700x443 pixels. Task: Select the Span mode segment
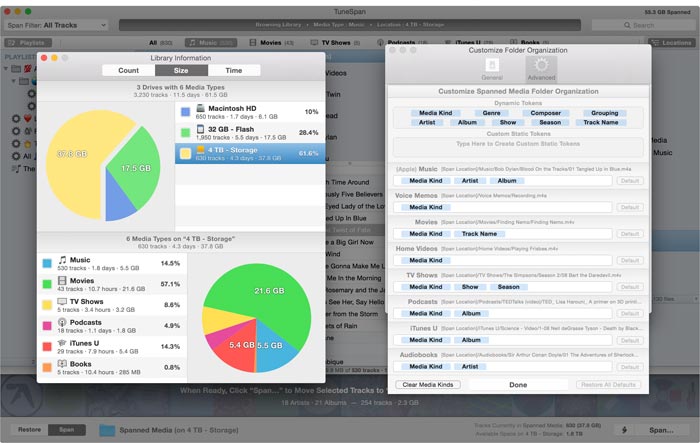click(x=67, y=430)
